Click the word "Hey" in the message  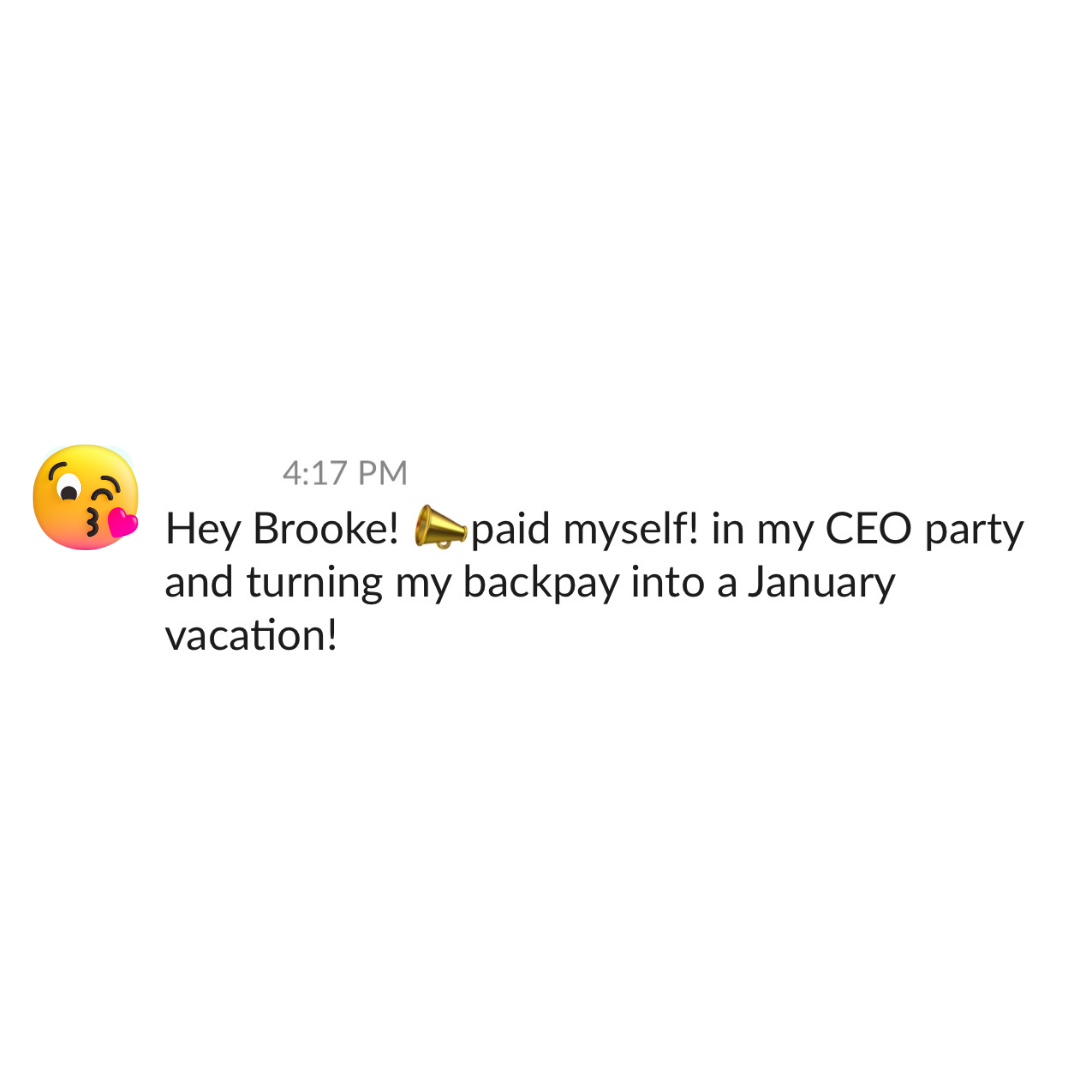(x=203, y=529)
